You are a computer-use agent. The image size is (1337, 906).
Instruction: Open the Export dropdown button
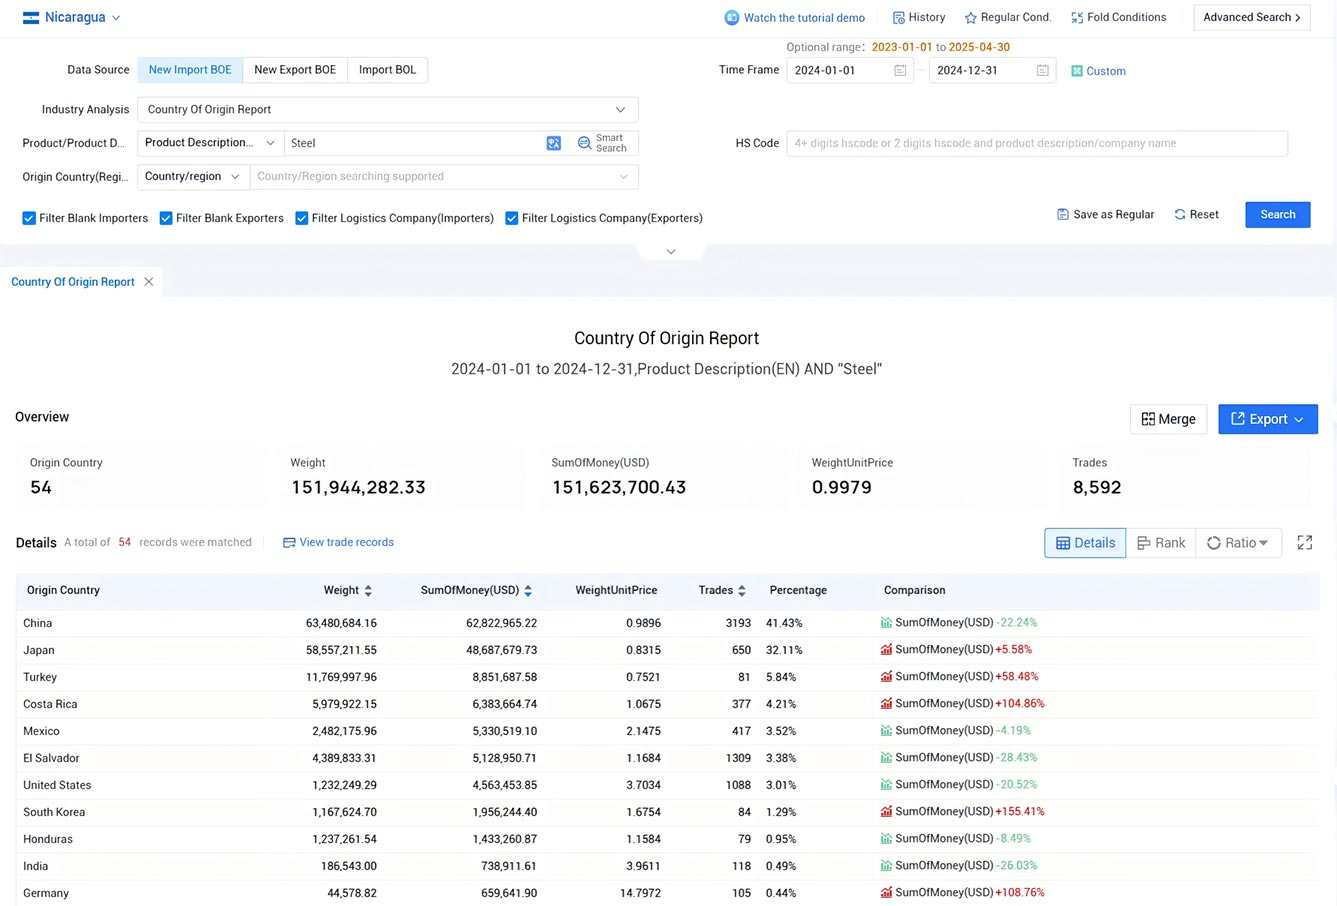1267,419
